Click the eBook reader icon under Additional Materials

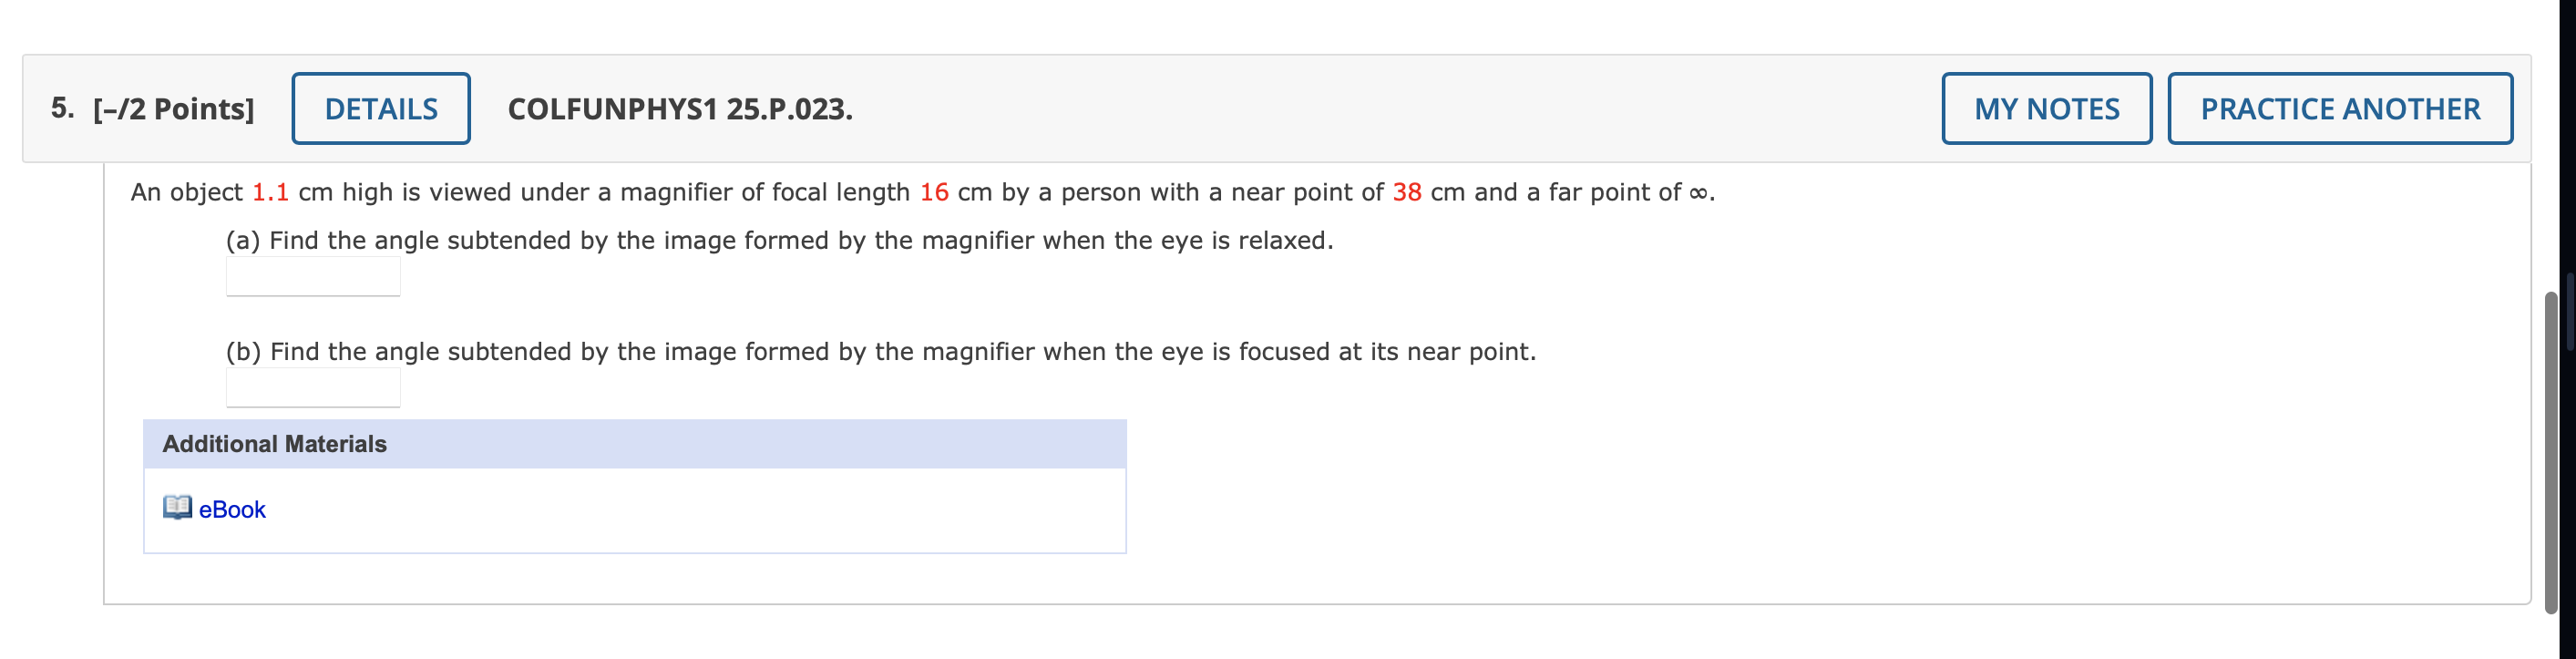point(178,509)
